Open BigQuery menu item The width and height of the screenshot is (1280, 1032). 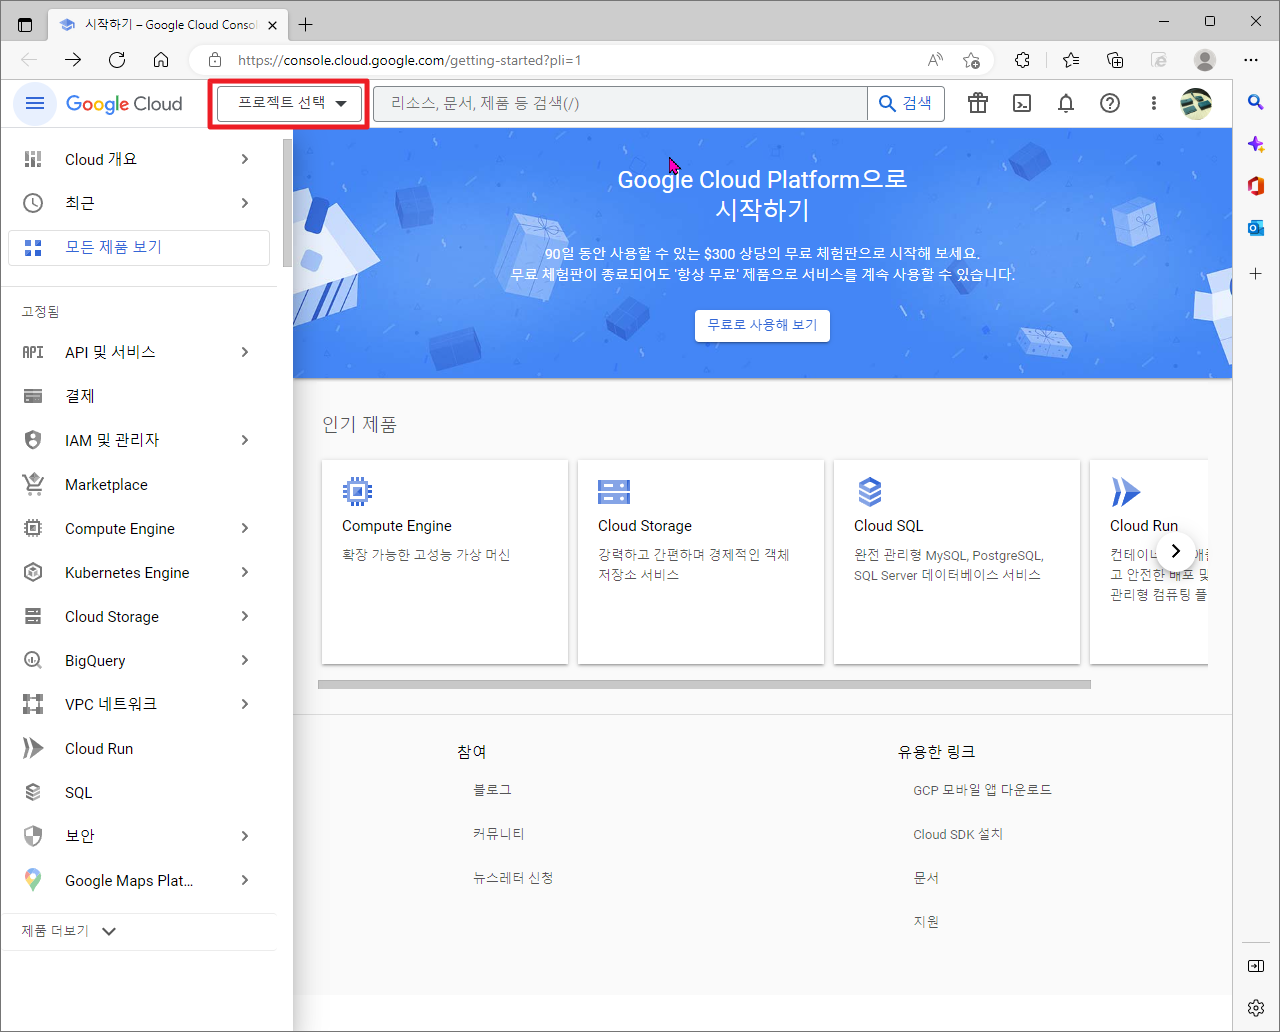point(139,660)
